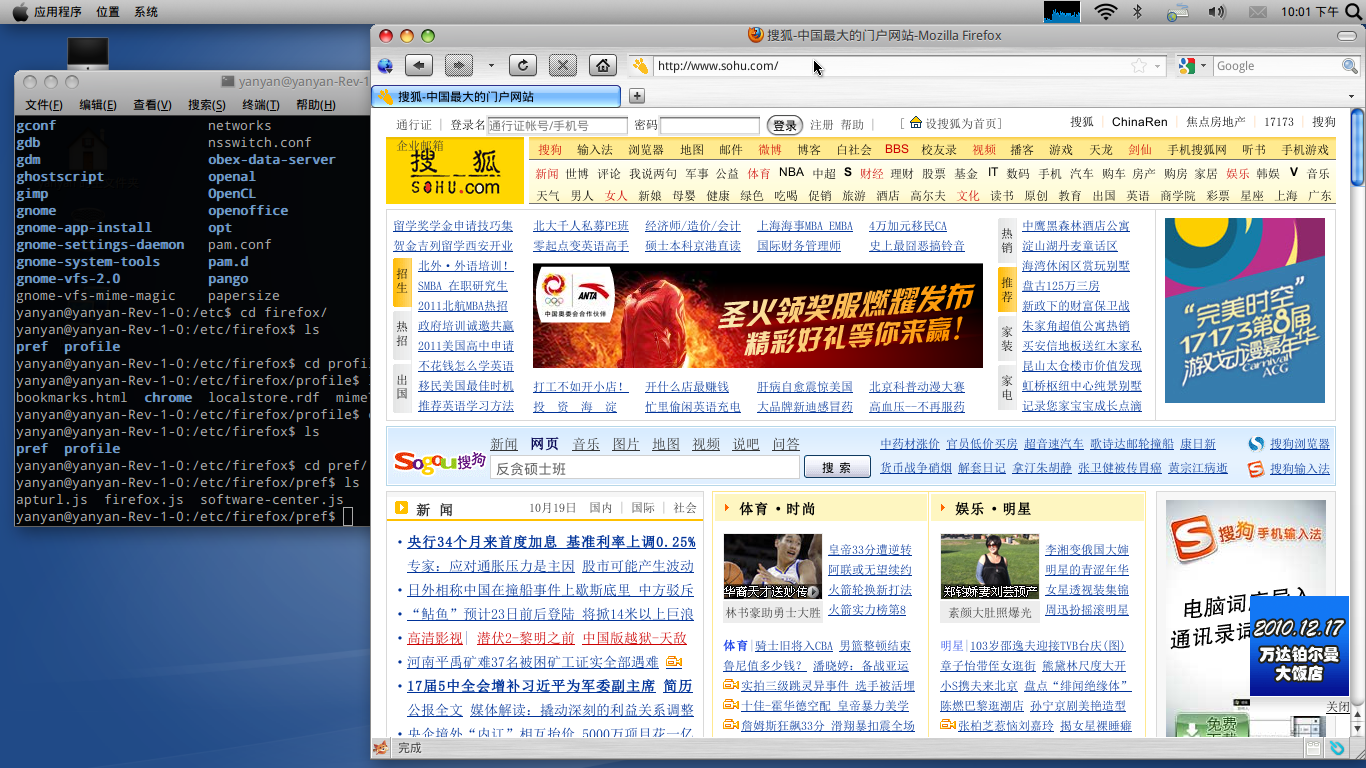The image size is (1366, 768).
Task: Open the system monitor graph applet
Action: coord(1062,11)
